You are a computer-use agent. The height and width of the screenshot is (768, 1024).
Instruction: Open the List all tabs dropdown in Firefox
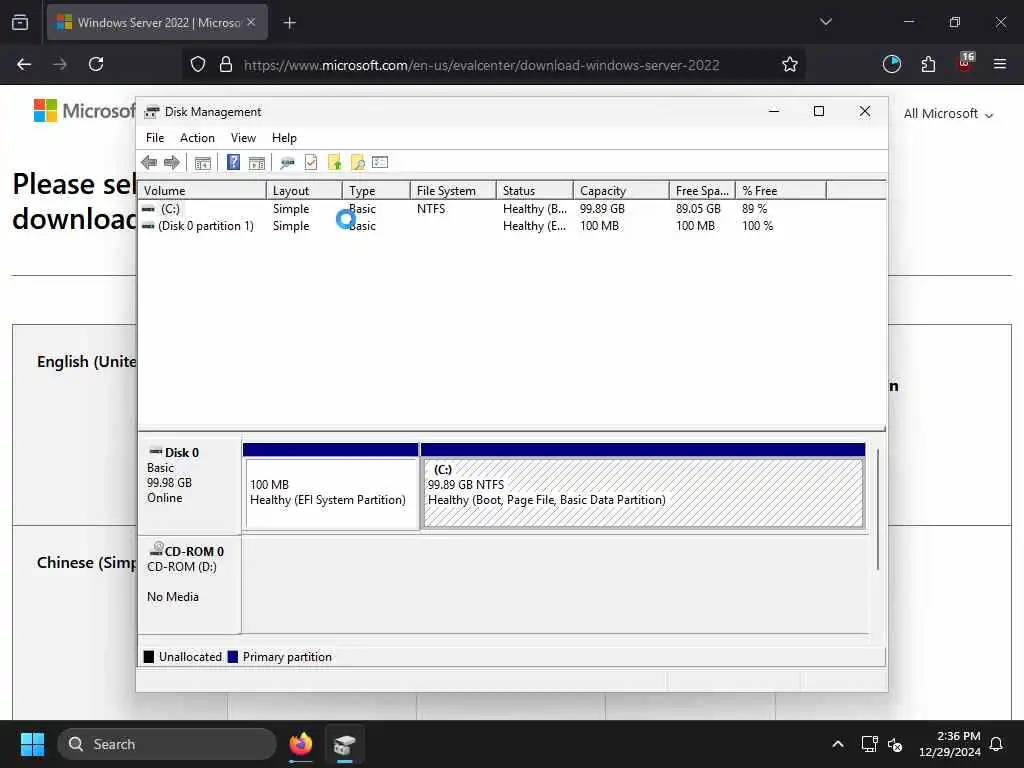[825, 22]
